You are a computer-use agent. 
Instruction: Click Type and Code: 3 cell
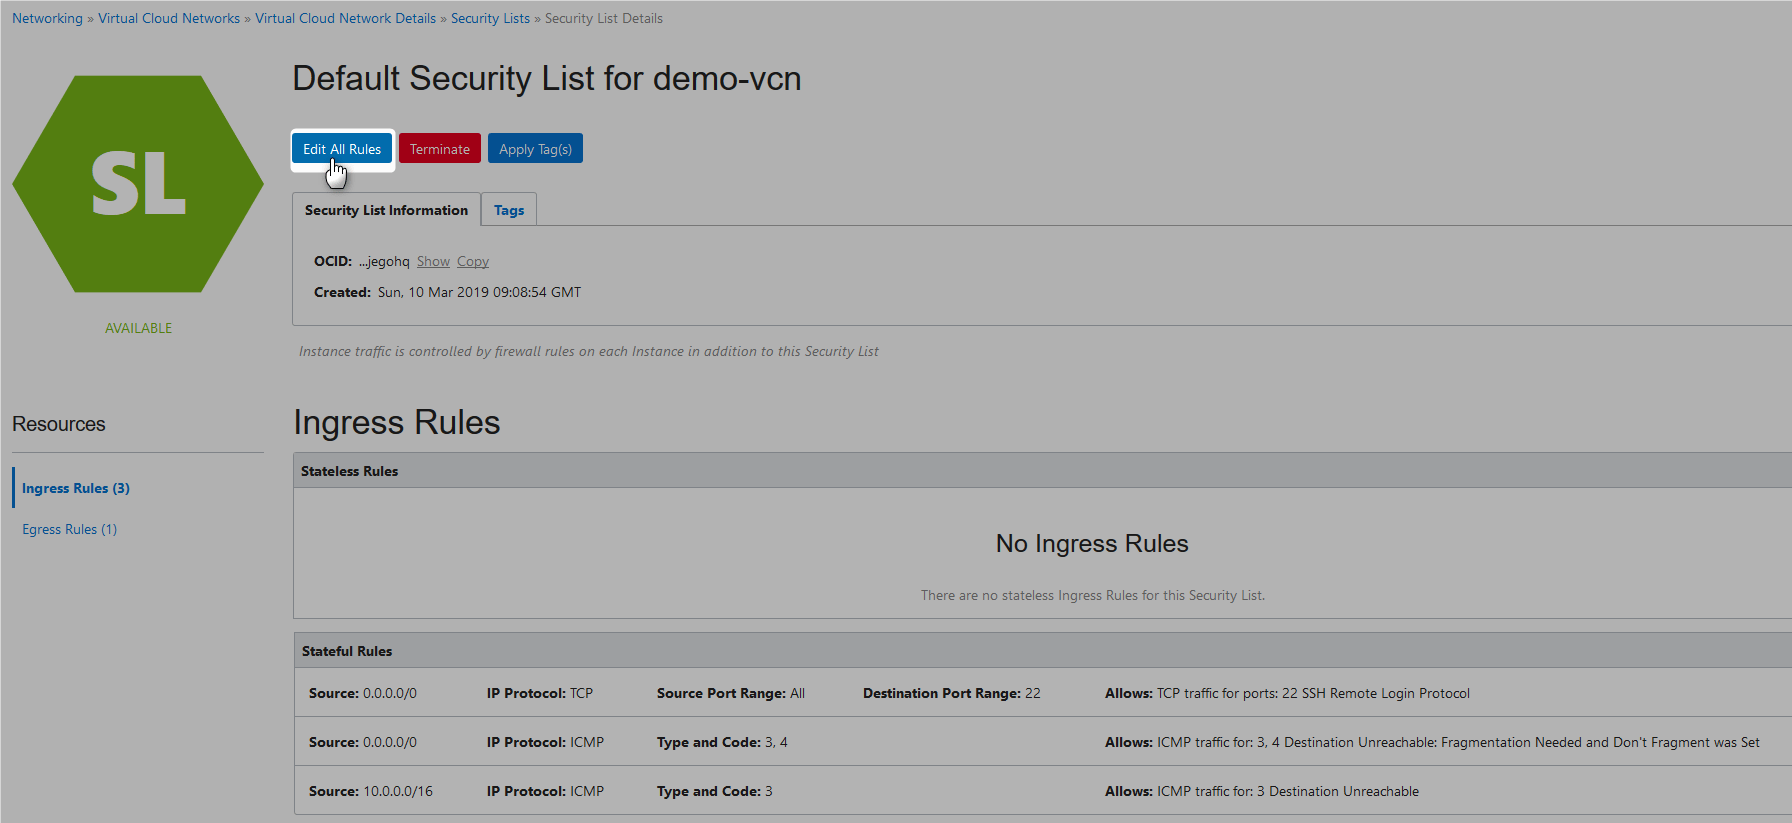point(715,791)
